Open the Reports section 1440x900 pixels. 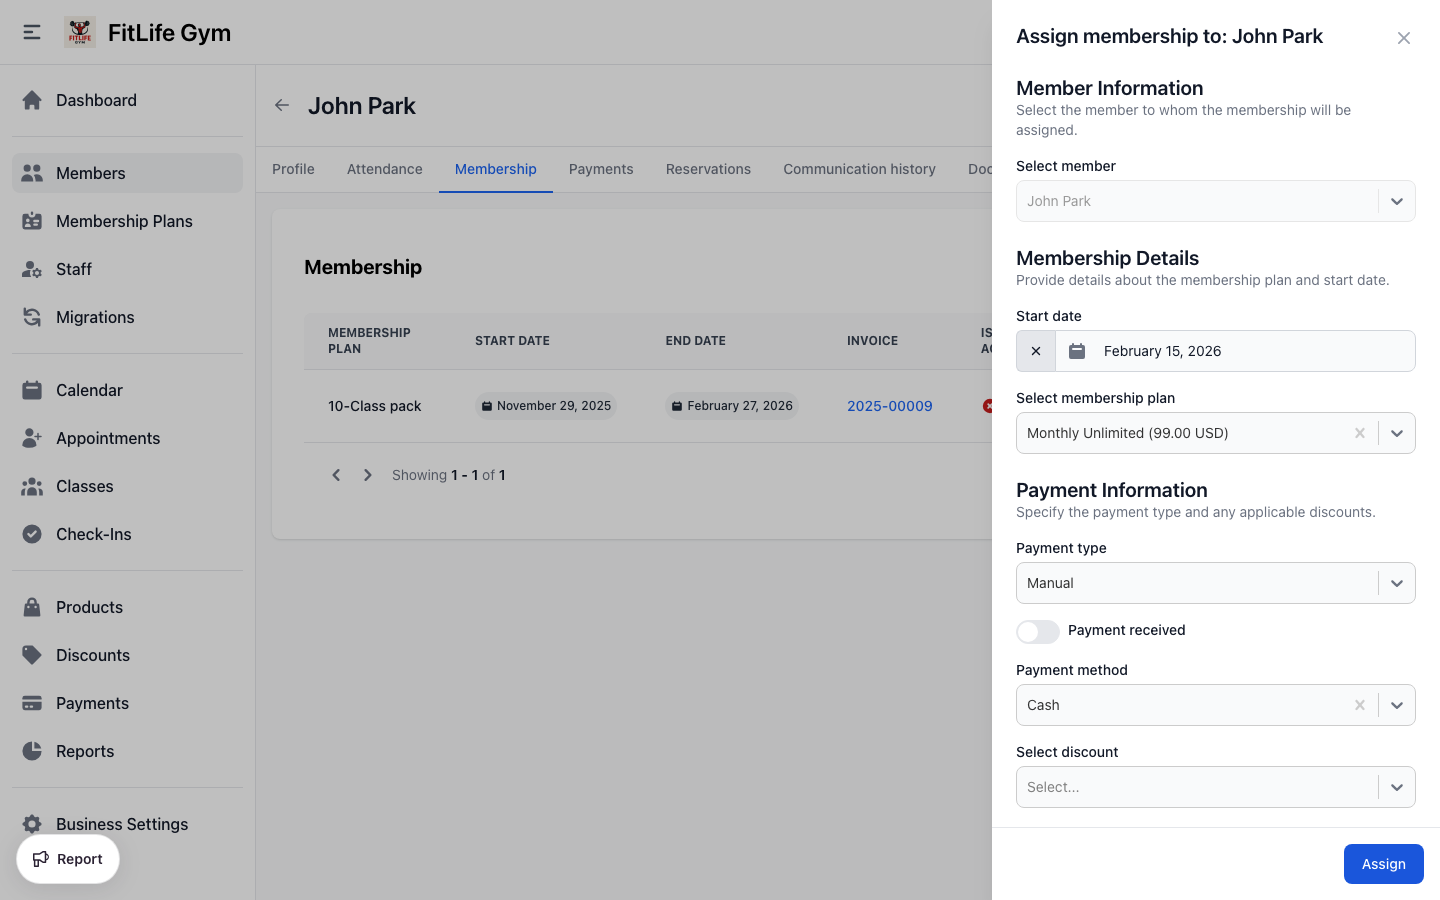tap(85, 751)
